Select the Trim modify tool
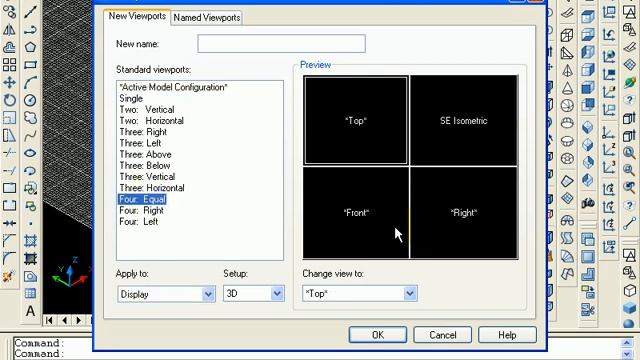 point(9,153)
